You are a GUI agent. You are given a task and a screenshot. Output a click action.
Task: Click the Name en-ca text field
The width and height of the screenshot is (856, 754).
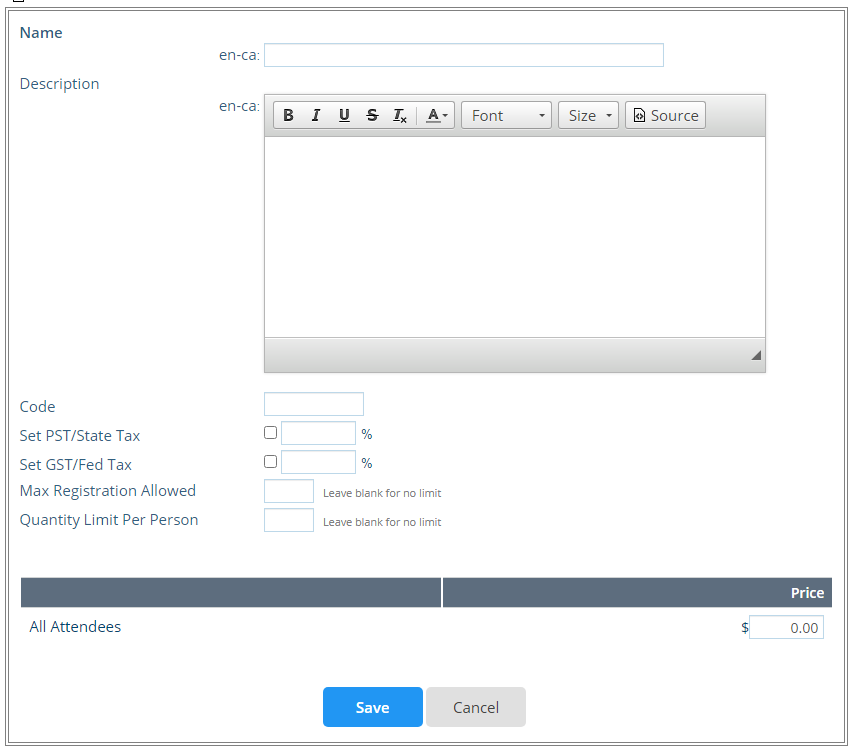[x=463, y=55]
